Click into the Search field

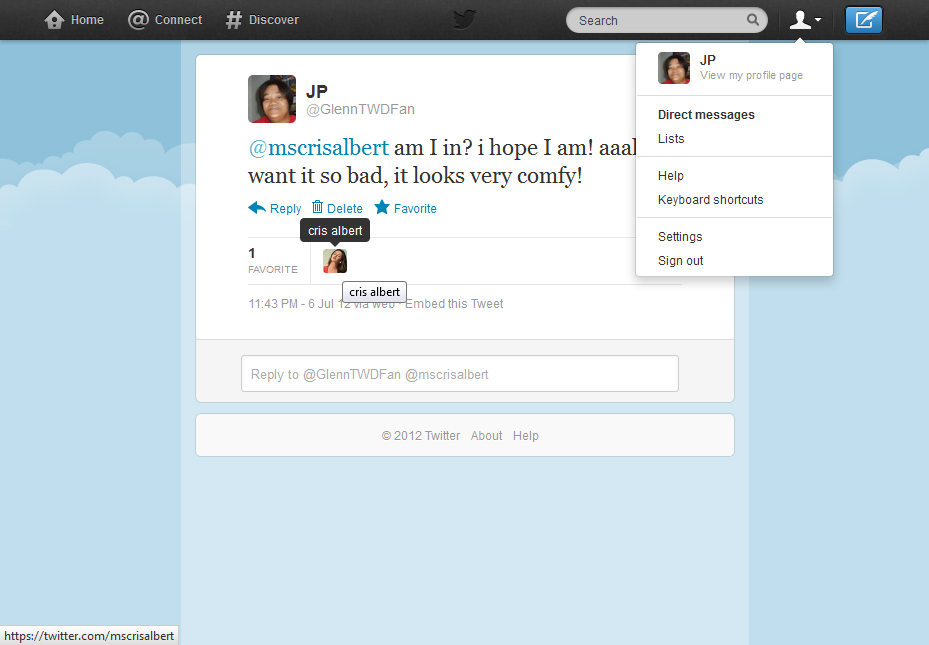pos(667,20)
